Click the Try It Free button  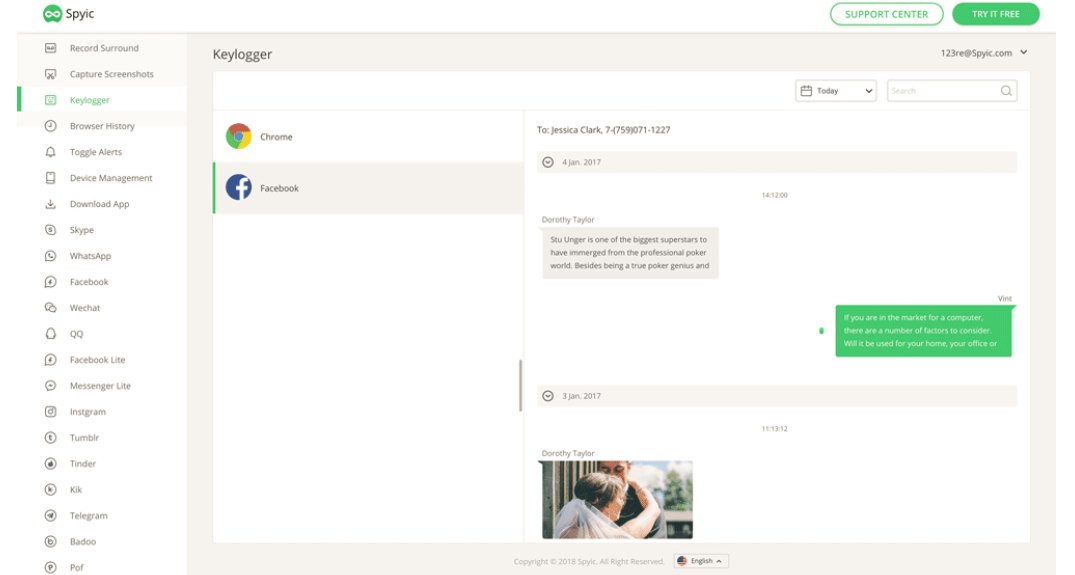tap(995, 14)
